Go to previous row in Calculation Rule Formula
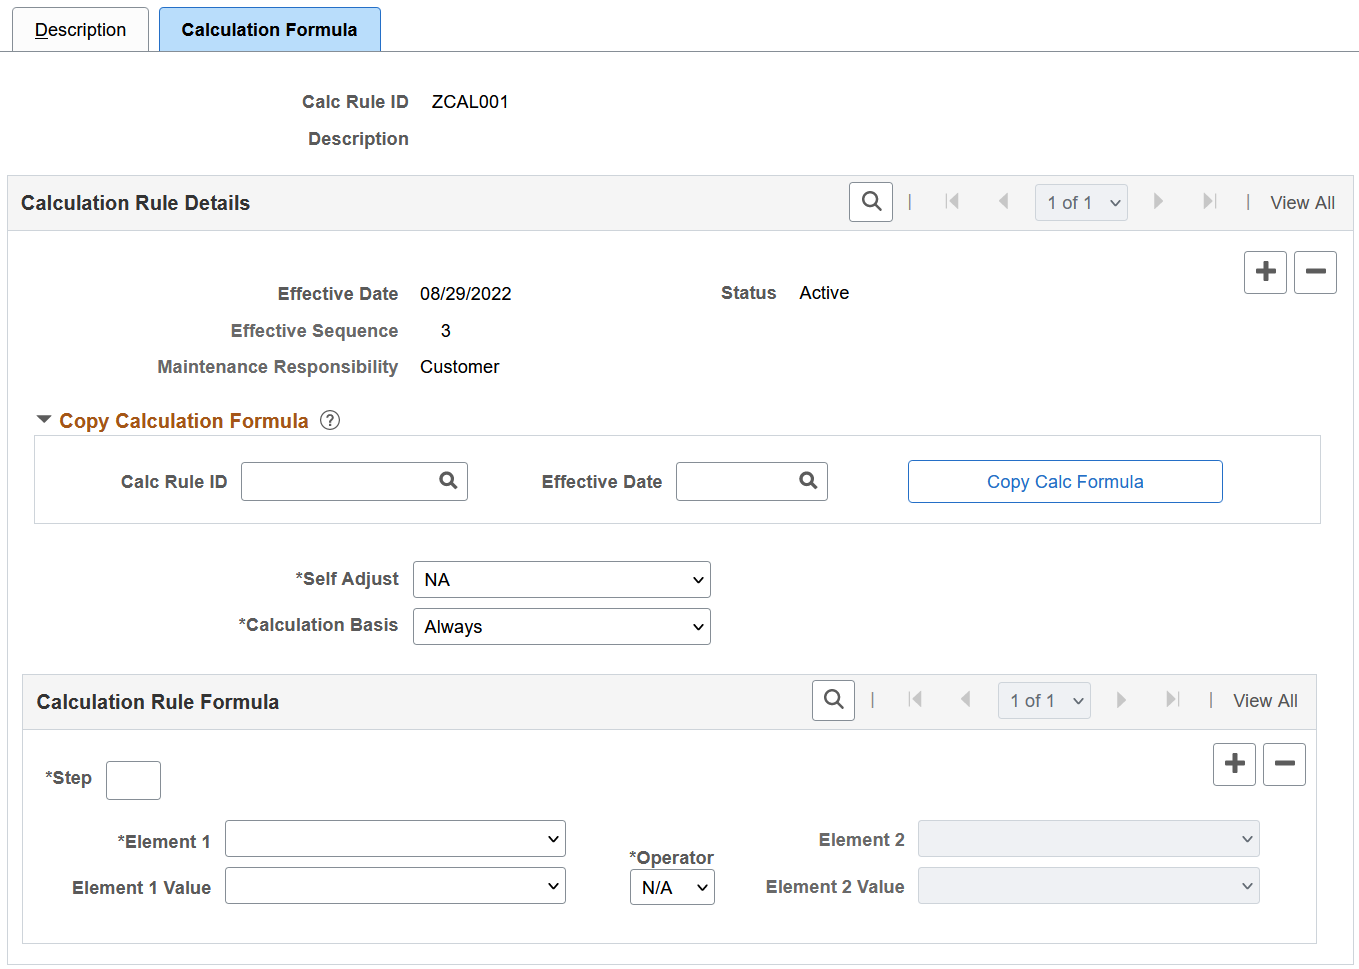 [966, 700]
